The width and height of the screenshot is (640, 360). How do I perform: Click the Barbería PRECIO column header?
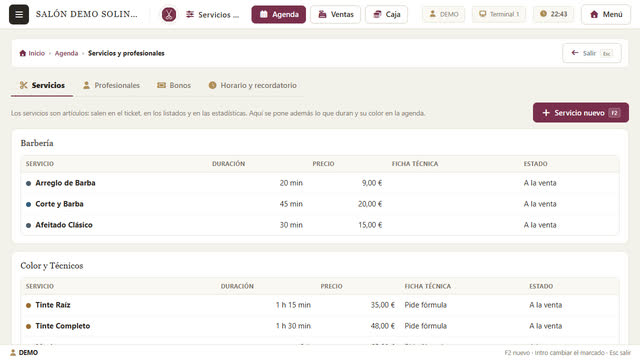pyautogui.click(x=323, y=164)
